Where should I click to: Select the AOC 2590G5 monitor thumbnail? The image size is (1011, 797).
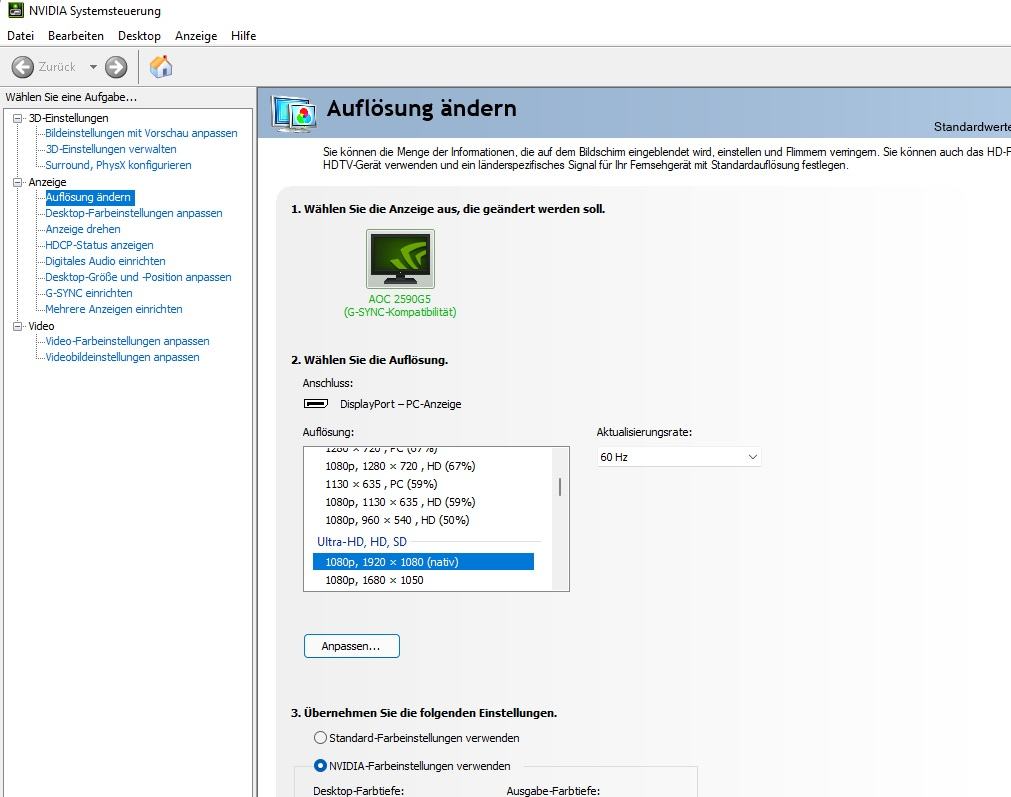tap(400, 259)
